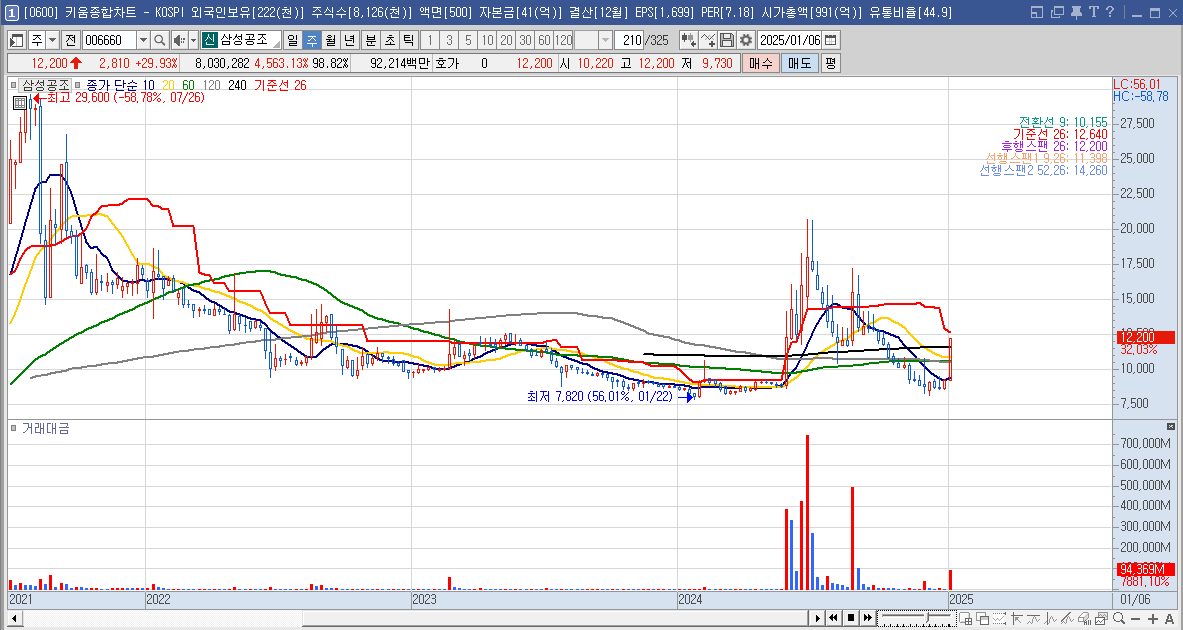Click the crosshair arrow tool icon at bottom
Screen dimensions: 1183x630
click(1016, 619)
